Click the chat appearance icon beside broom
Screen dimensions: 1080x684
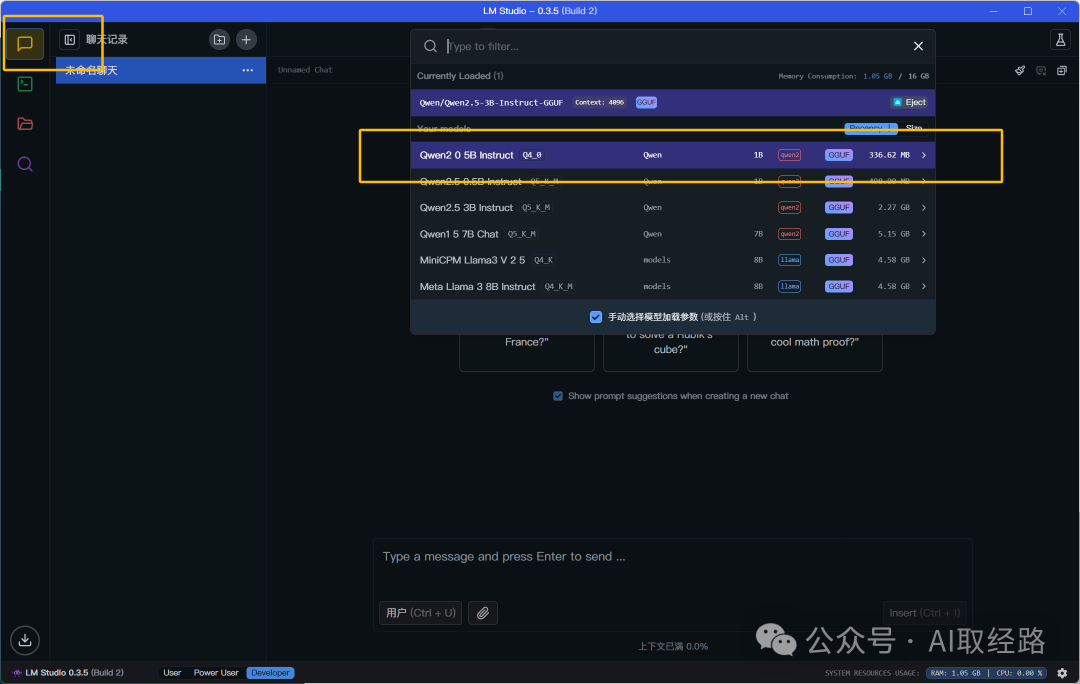click(x=1041, y=70)
